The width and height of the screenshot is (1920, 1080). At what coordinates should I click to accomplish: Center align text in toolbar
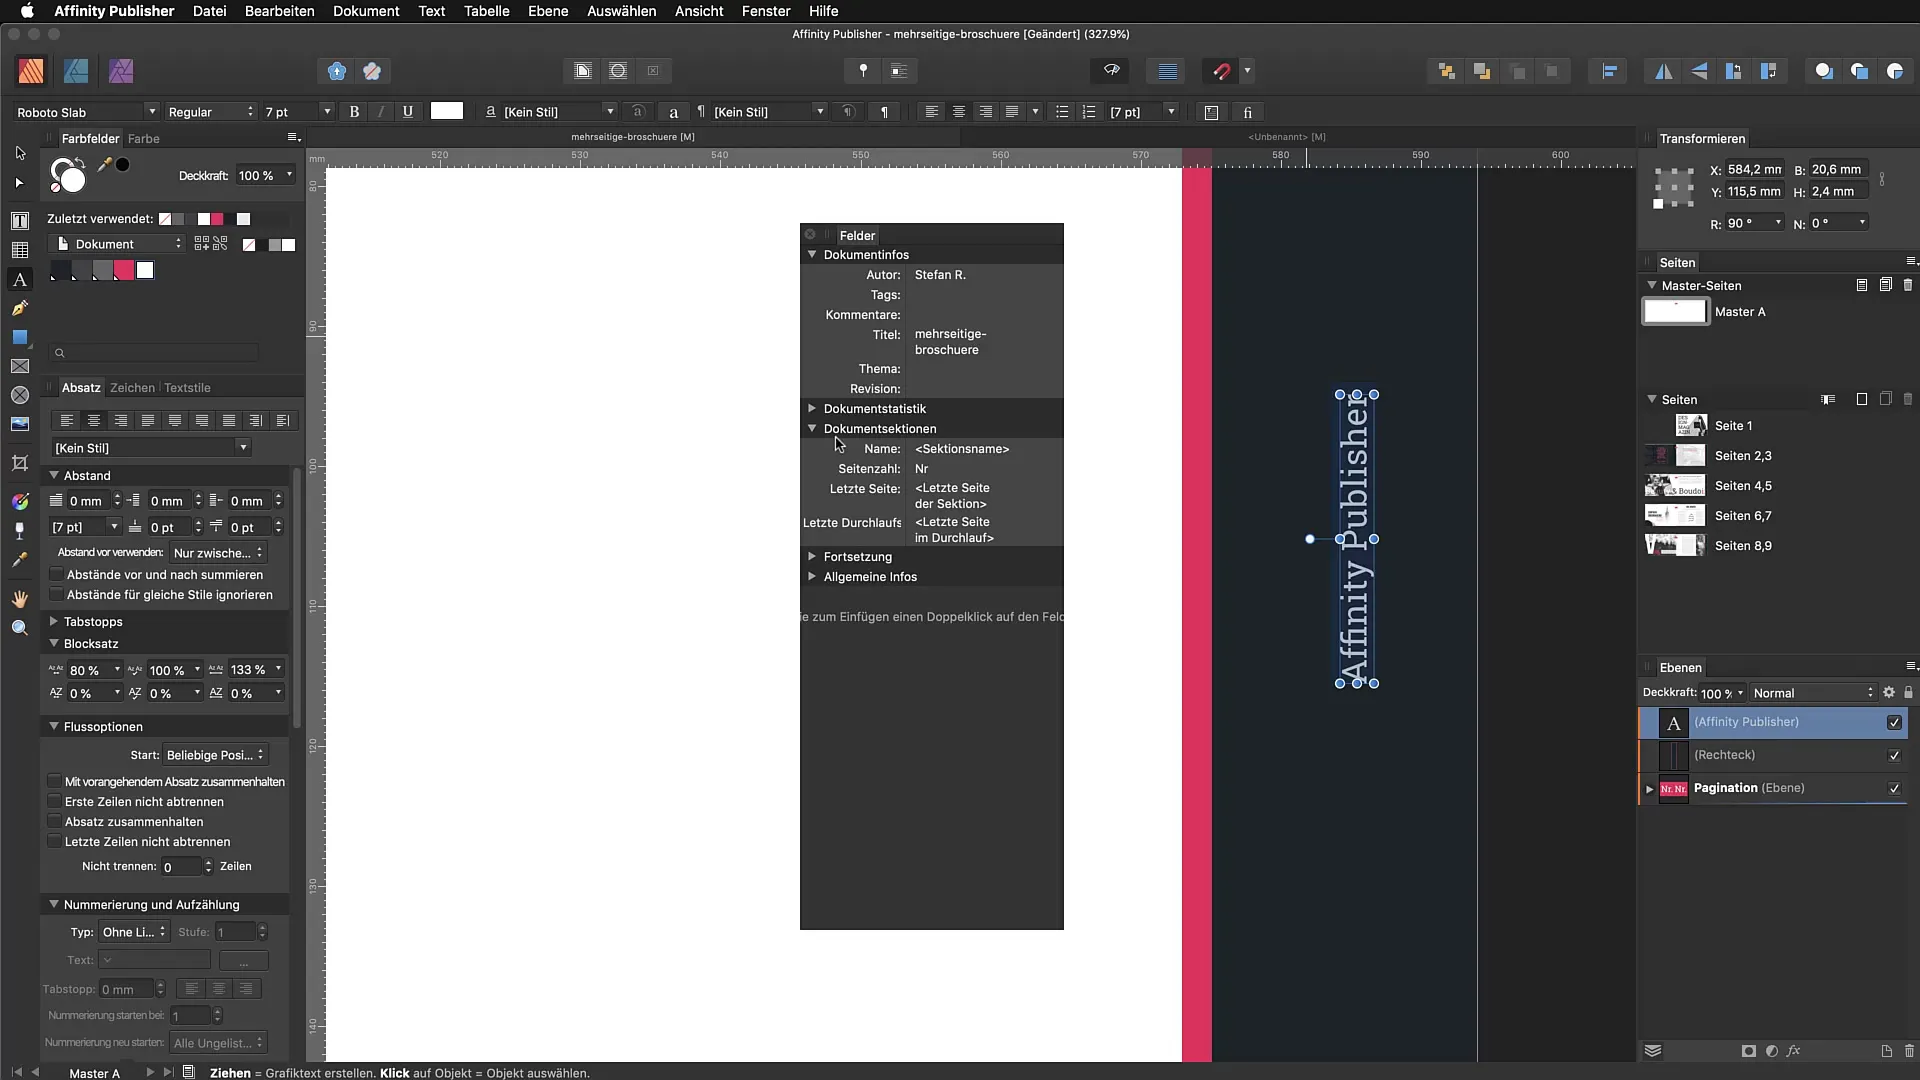click(959, 112)
